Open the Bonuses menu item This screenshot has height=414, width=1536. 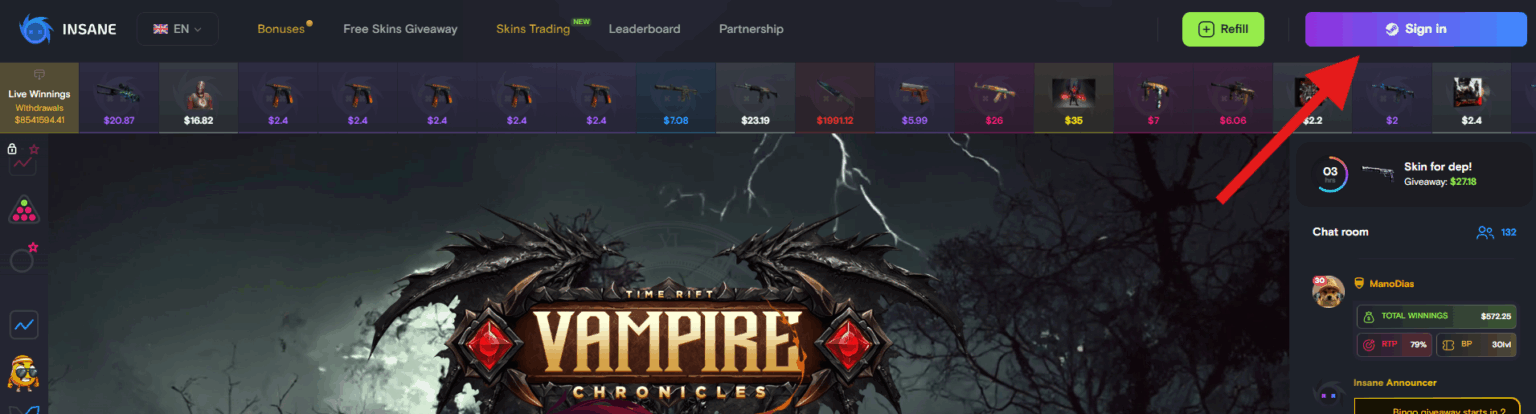point(281,29)
